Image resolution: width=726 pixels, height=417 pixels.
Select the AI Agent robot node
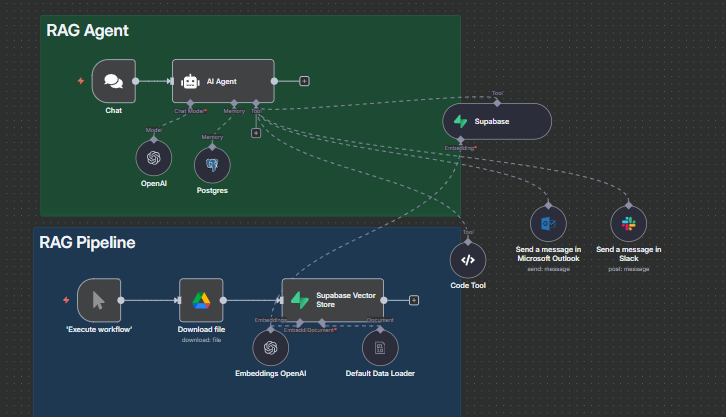coord(222,80)
